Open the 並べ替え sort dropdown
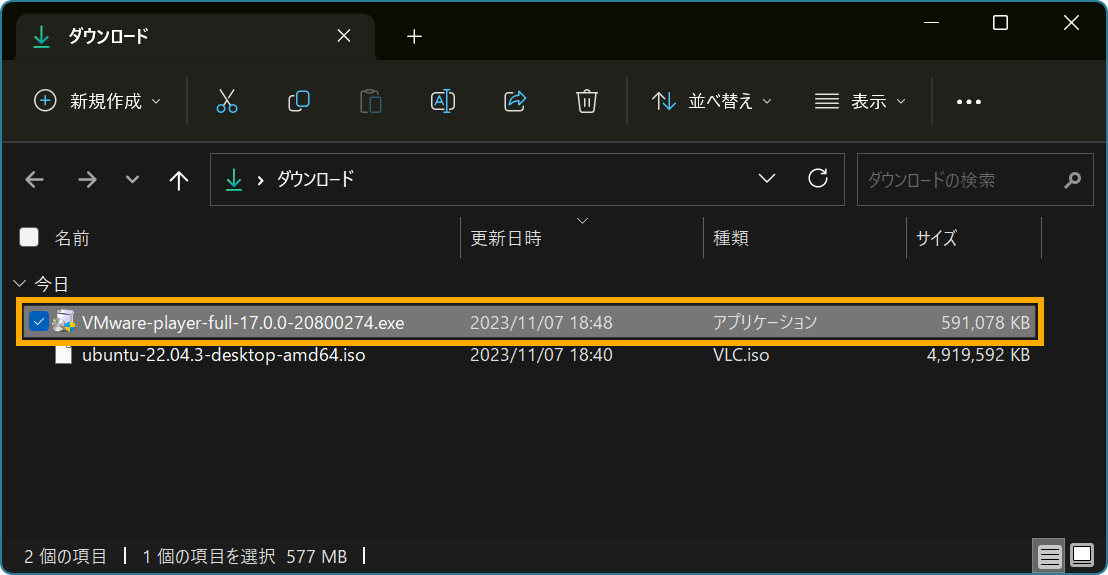Screen dimensions: 1108x575 coord(712,101)
